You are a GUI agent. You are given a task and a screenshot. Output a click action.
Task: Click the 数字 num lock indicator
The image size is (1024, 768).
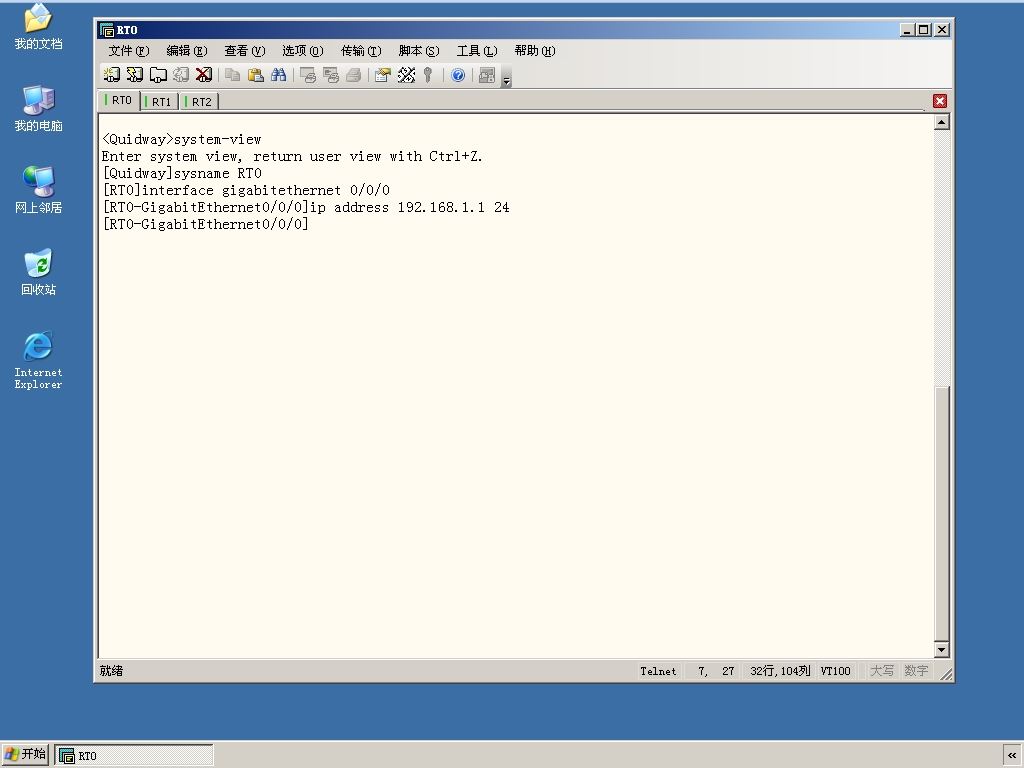tap(916, 671)
